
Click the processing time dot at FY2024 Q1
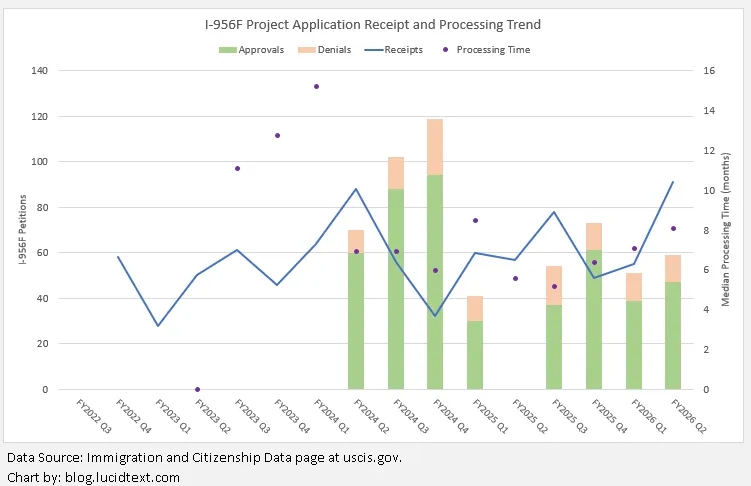[x=317, y=87]
